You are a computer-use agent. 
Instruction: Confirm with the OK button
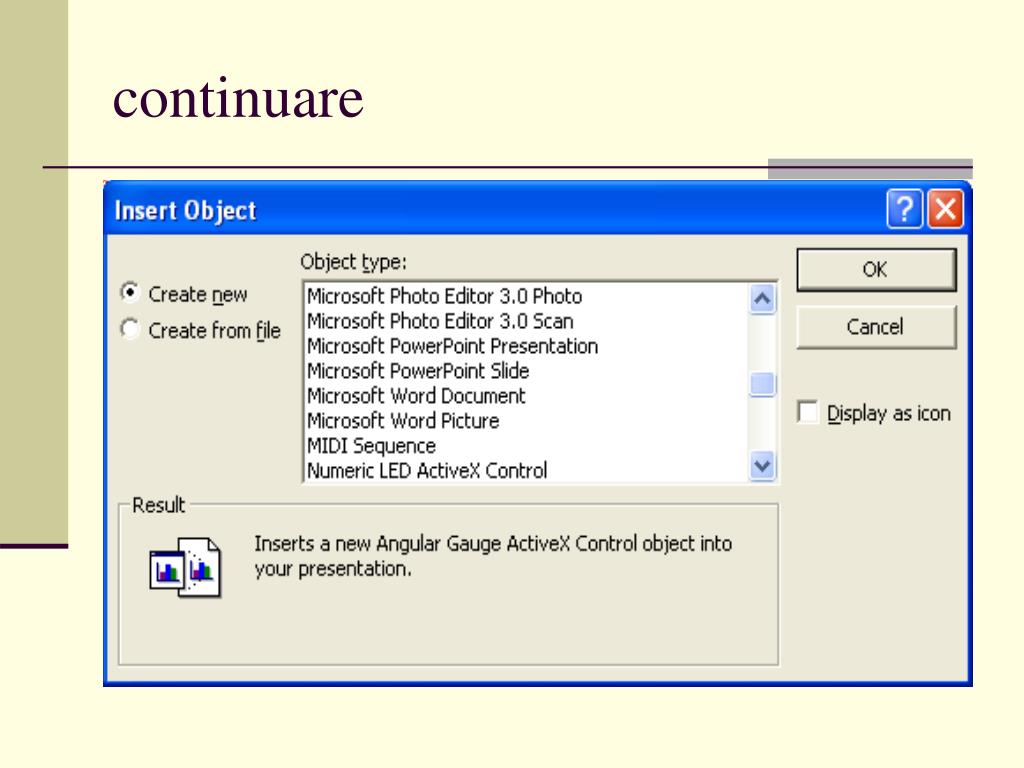click(x=876, y=269)
